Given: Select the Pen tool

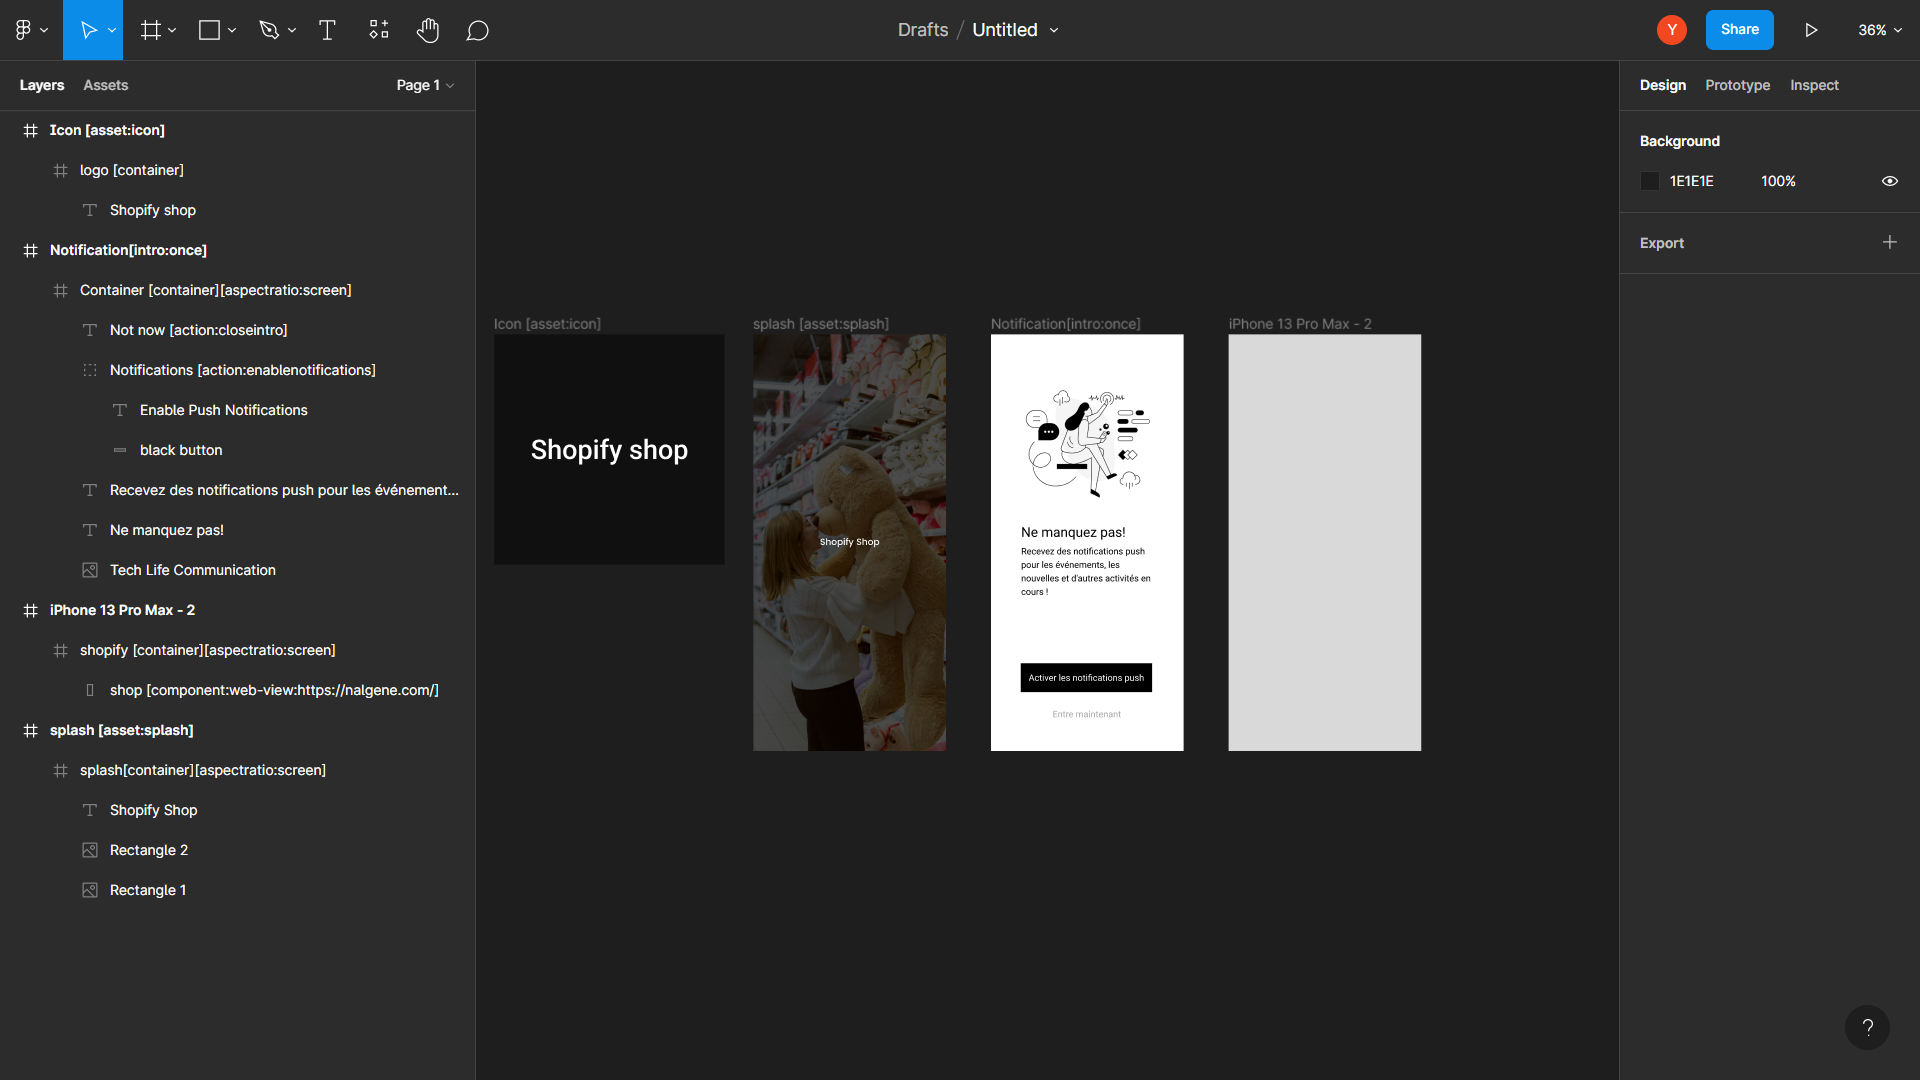Looking at the screenshot, I should (x=268, y=30).
